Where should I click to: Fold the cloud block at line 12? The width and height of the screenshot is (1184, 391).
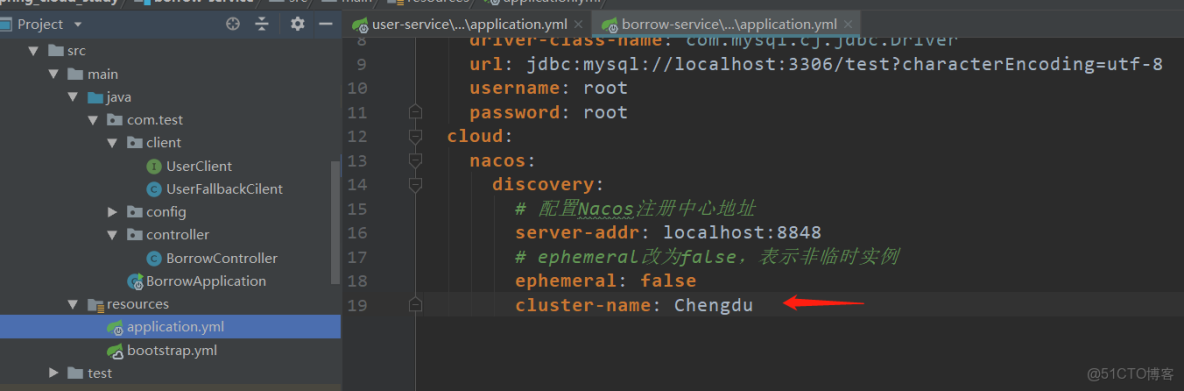click(415, 137)
